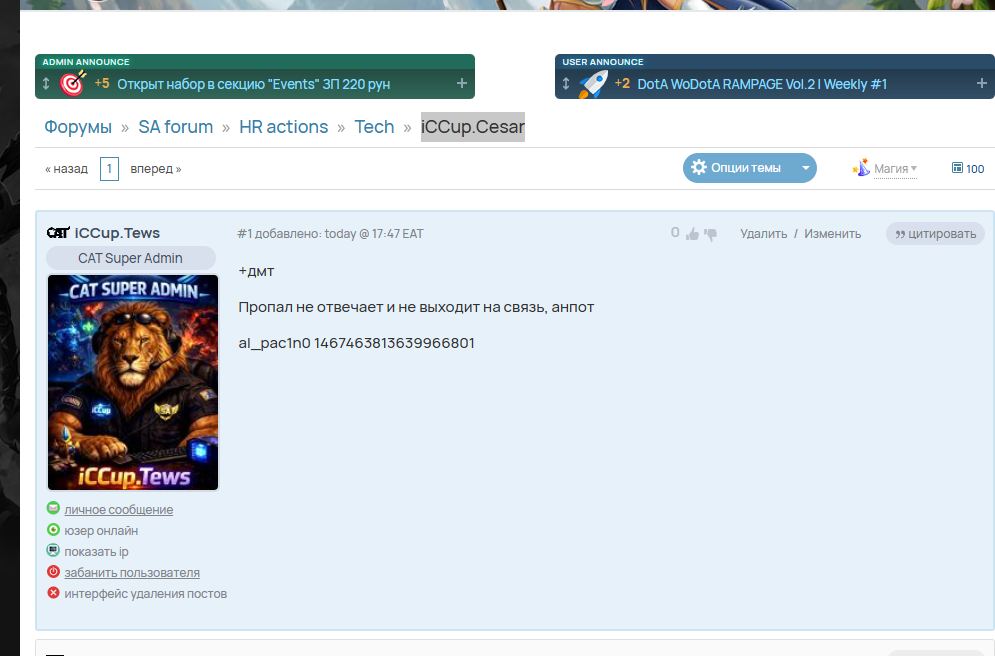995x656 pixels.
Task: Click the +2 rating in User Announce
Action: (622, 83)
